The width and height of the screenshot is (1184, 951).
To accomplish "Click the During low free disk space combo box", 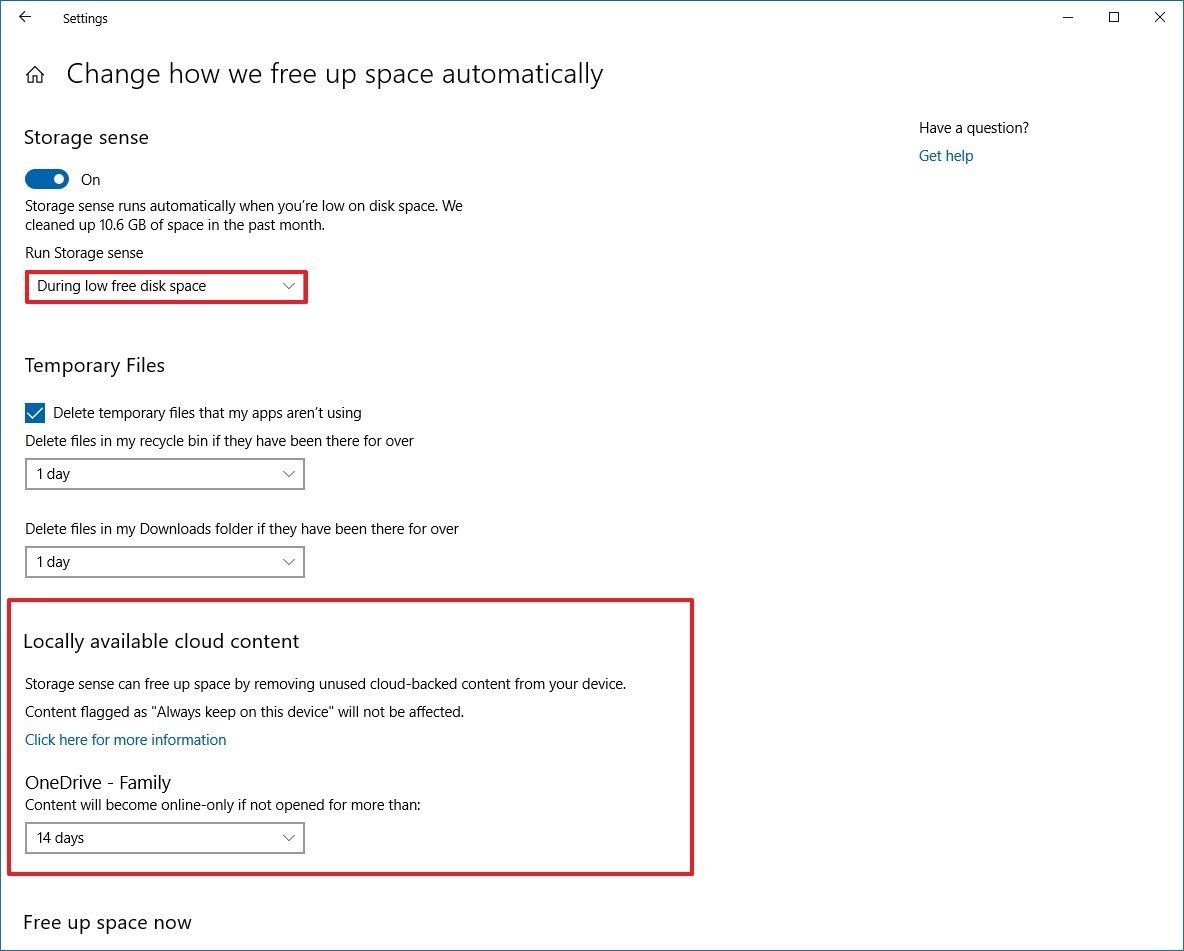I will (165, 286).
